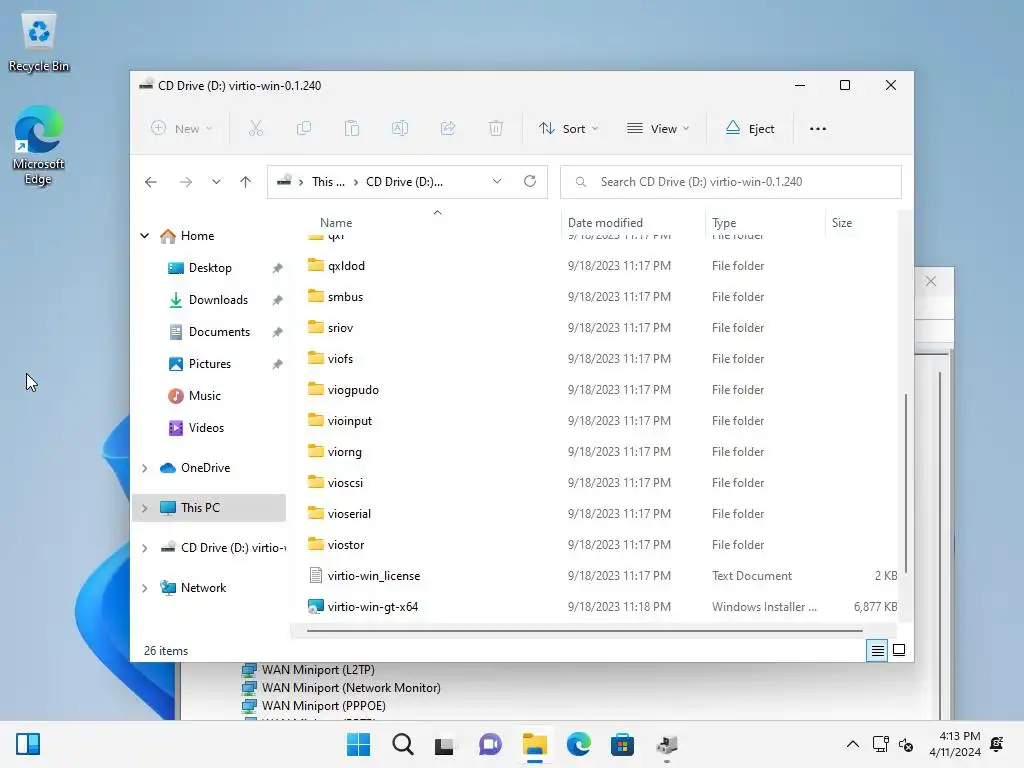The height and width of the screenshot is (768, 1024).
Task: Click the Rename icon in toolbar
Action: 400,129
